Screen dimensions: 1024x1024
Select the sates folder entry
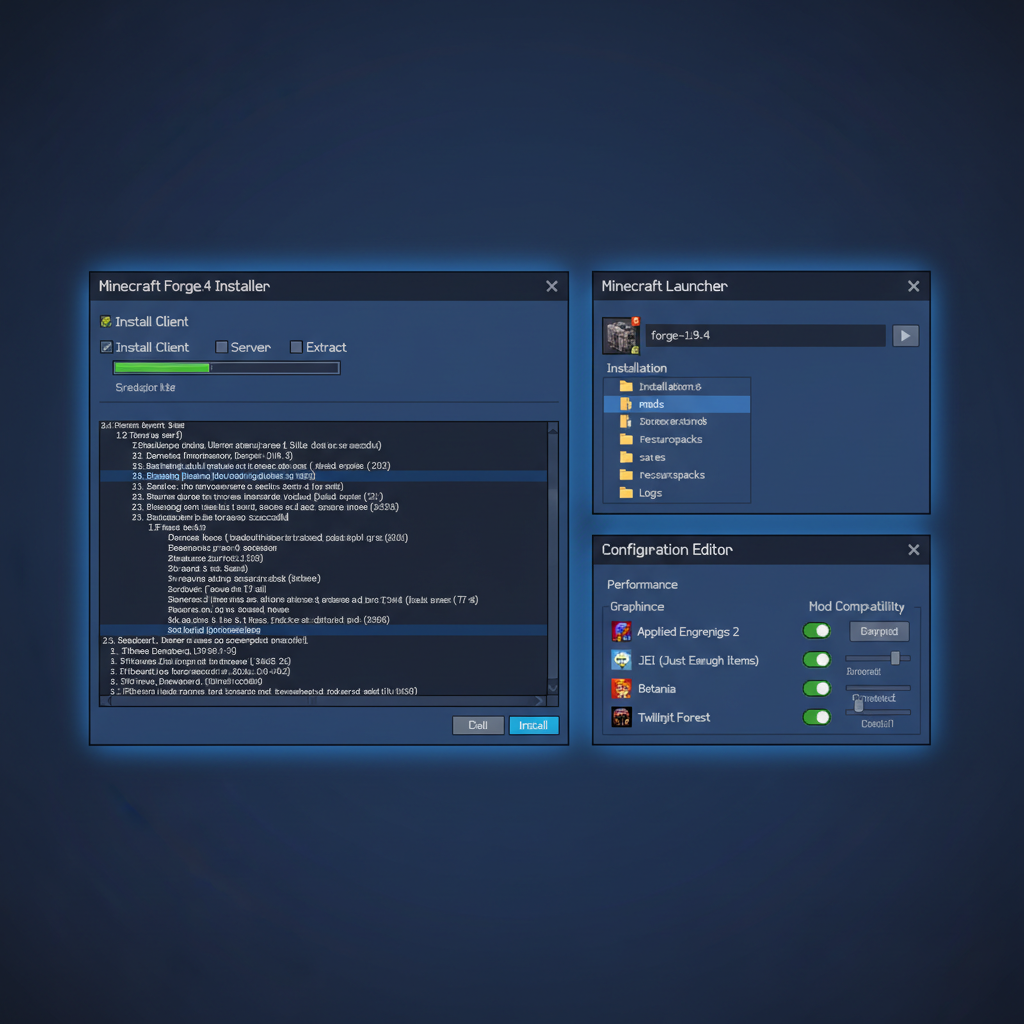(677, 457)
